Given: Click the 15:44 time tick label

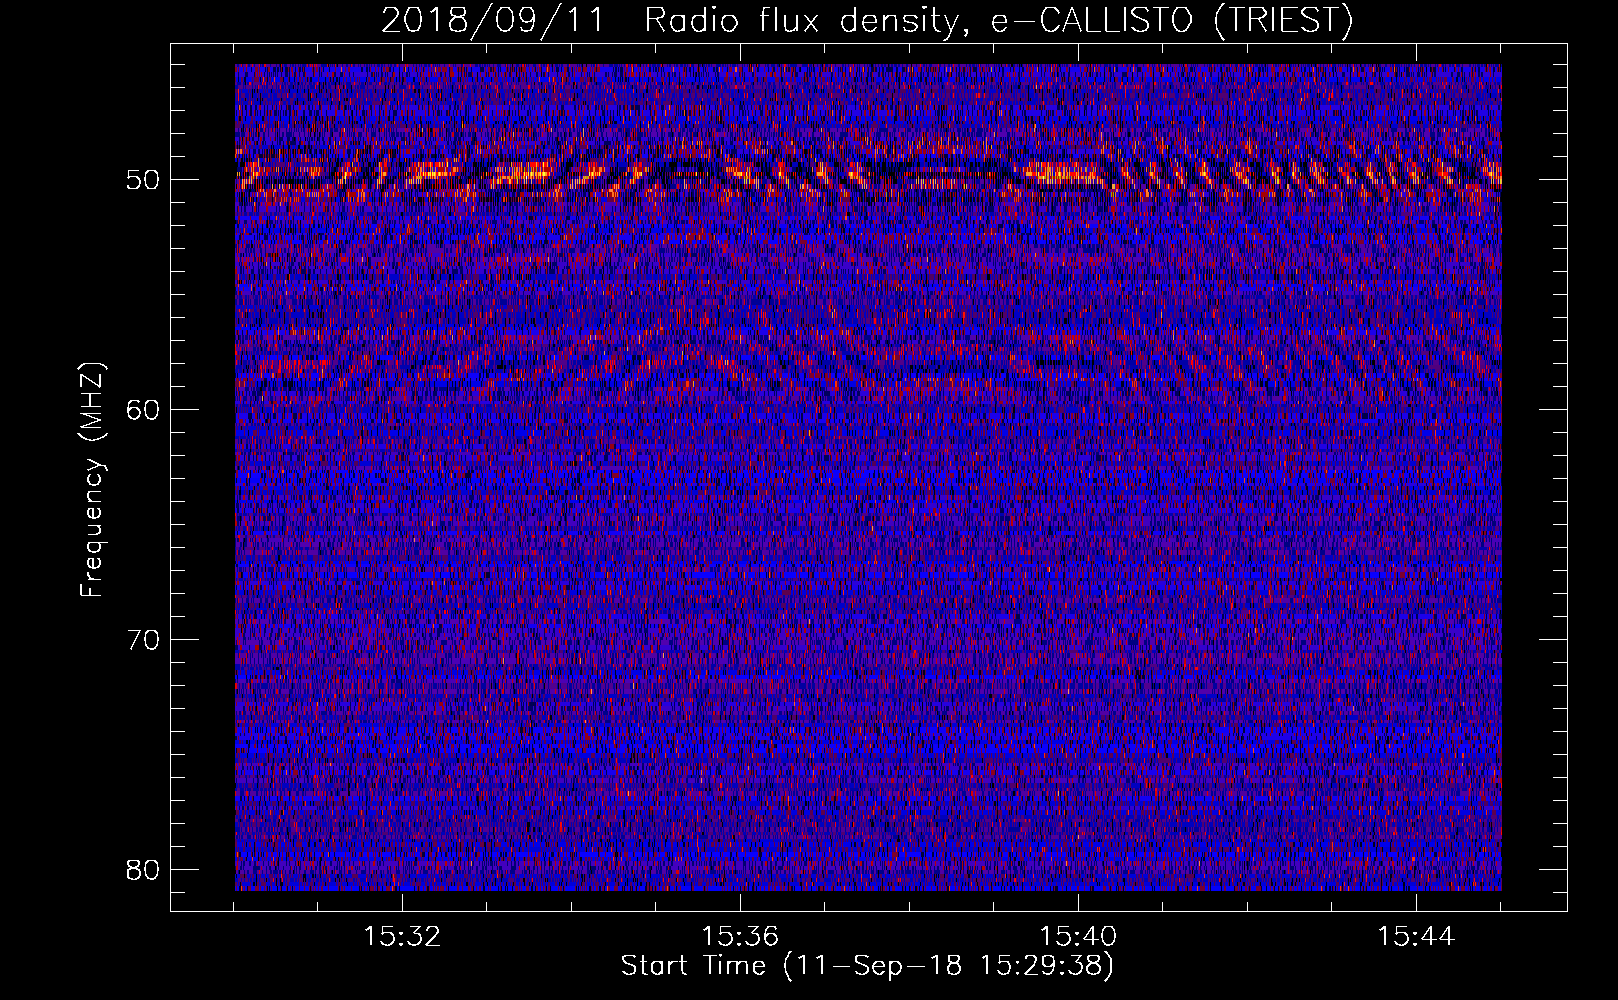Looking at the screenshot, I should [x=1416, y=937].
